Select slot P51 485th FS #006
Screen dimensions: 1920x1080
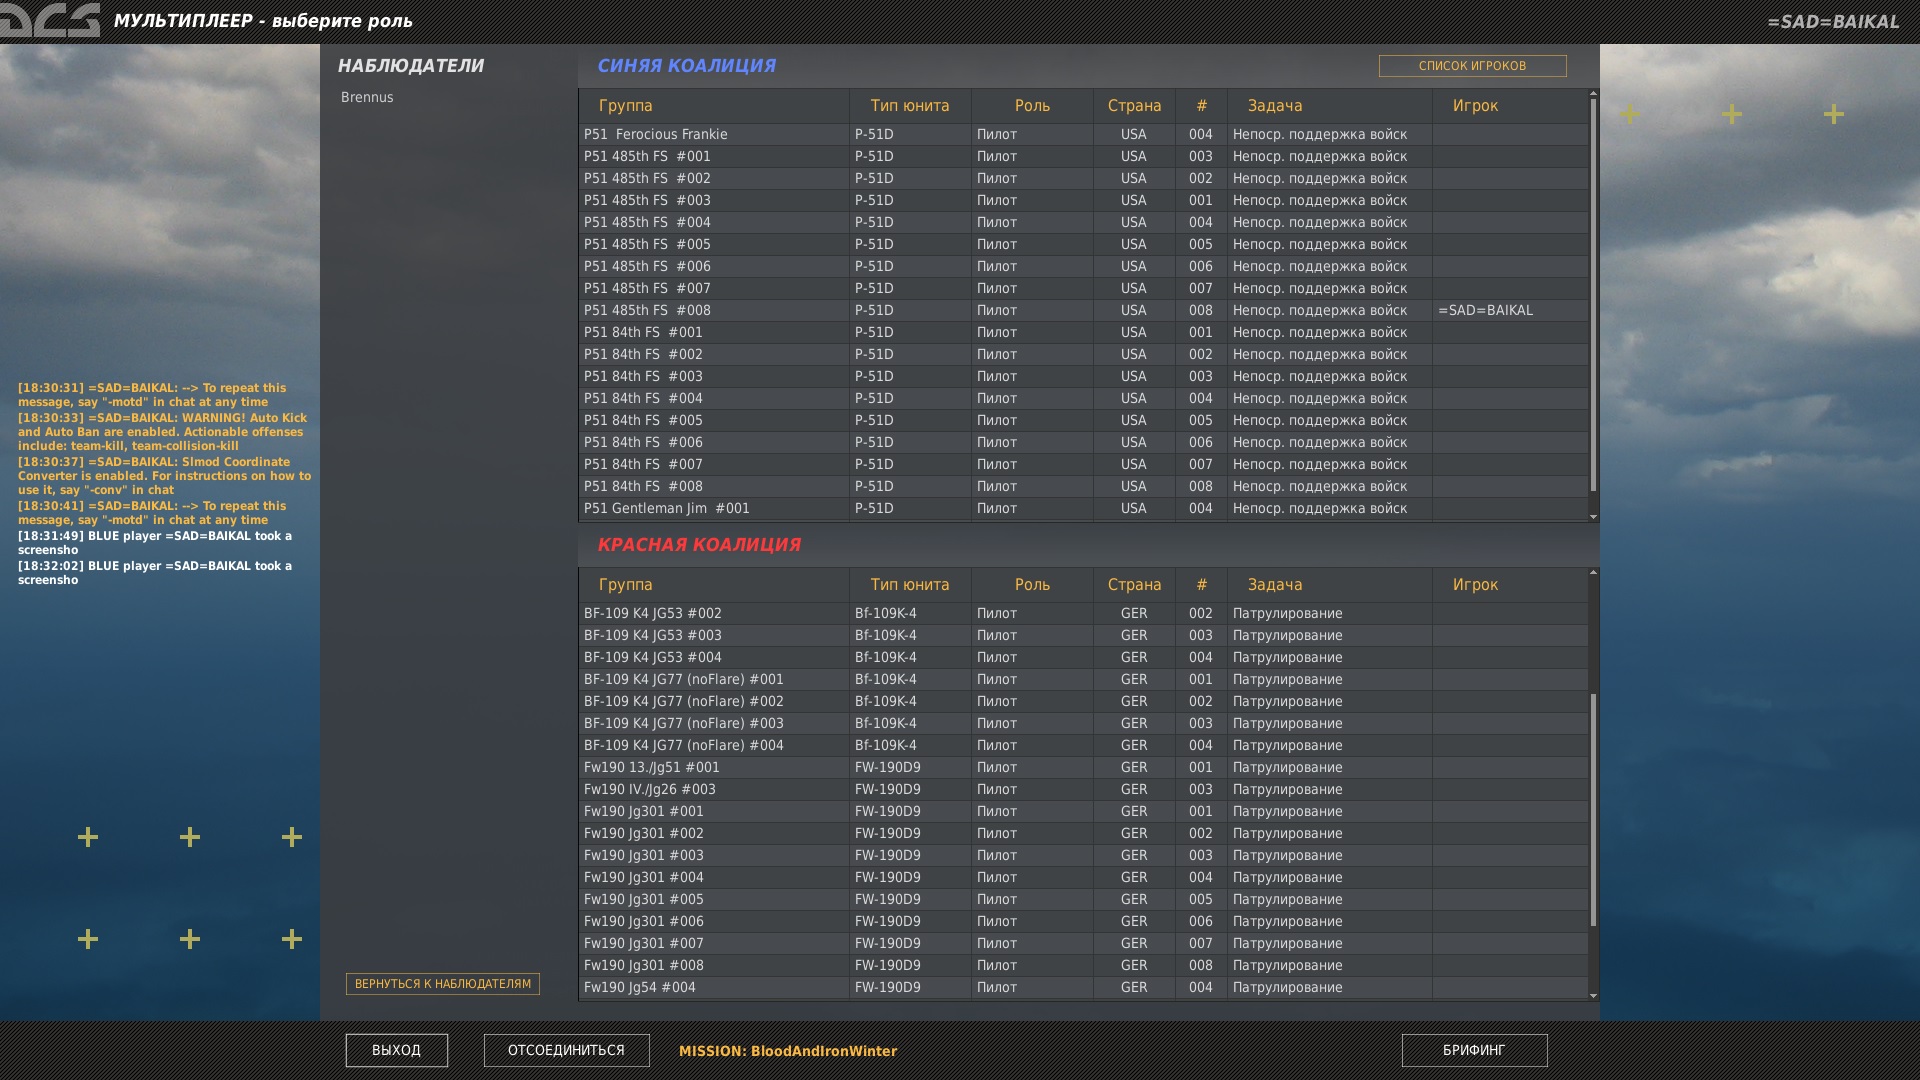[1083, 266]
